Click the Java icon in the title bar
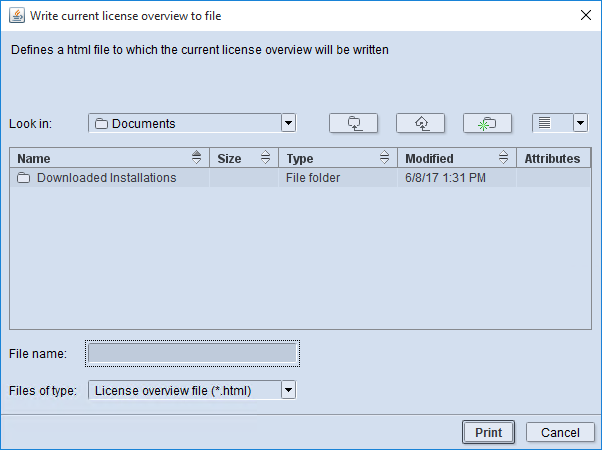This screenshot has width=602, height=450. (x=16, y=15)
